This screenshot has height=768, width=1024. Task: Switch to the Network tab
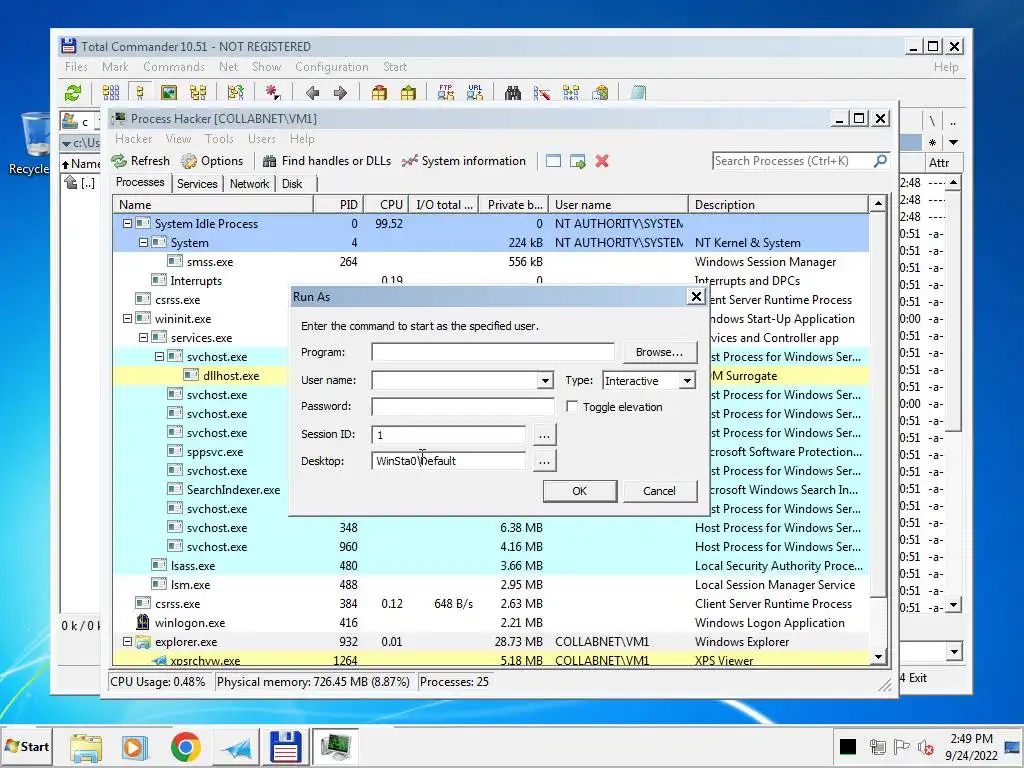pos(249,184)
